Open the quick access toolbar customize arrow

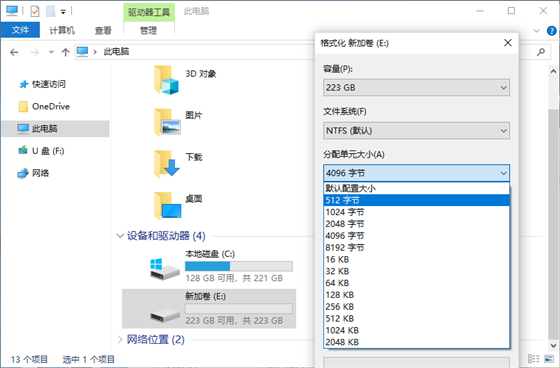[x=63, y=12]
